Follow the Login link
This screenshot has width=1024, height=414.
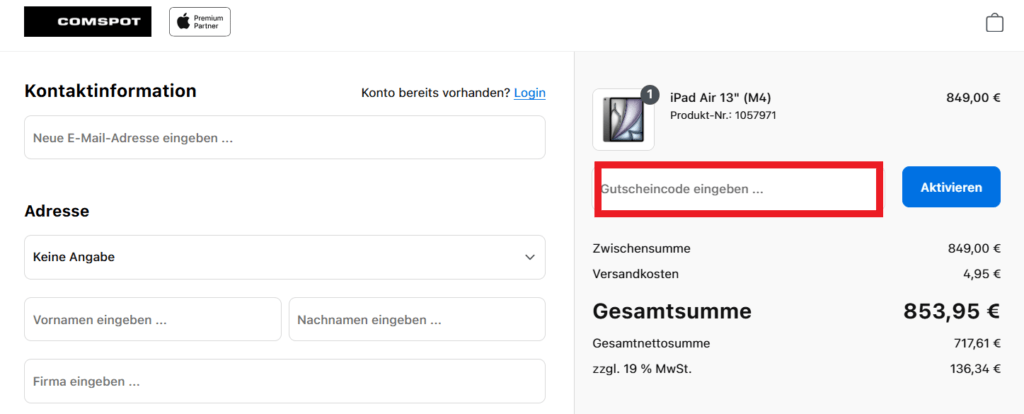[530, 93]
